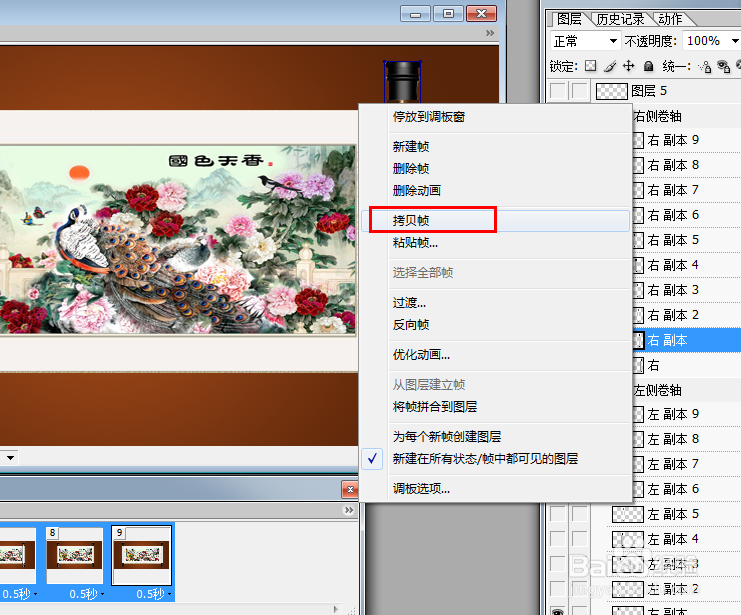Toggle link box of 左 副本 5
741x615 pixels.
point(580,513)
